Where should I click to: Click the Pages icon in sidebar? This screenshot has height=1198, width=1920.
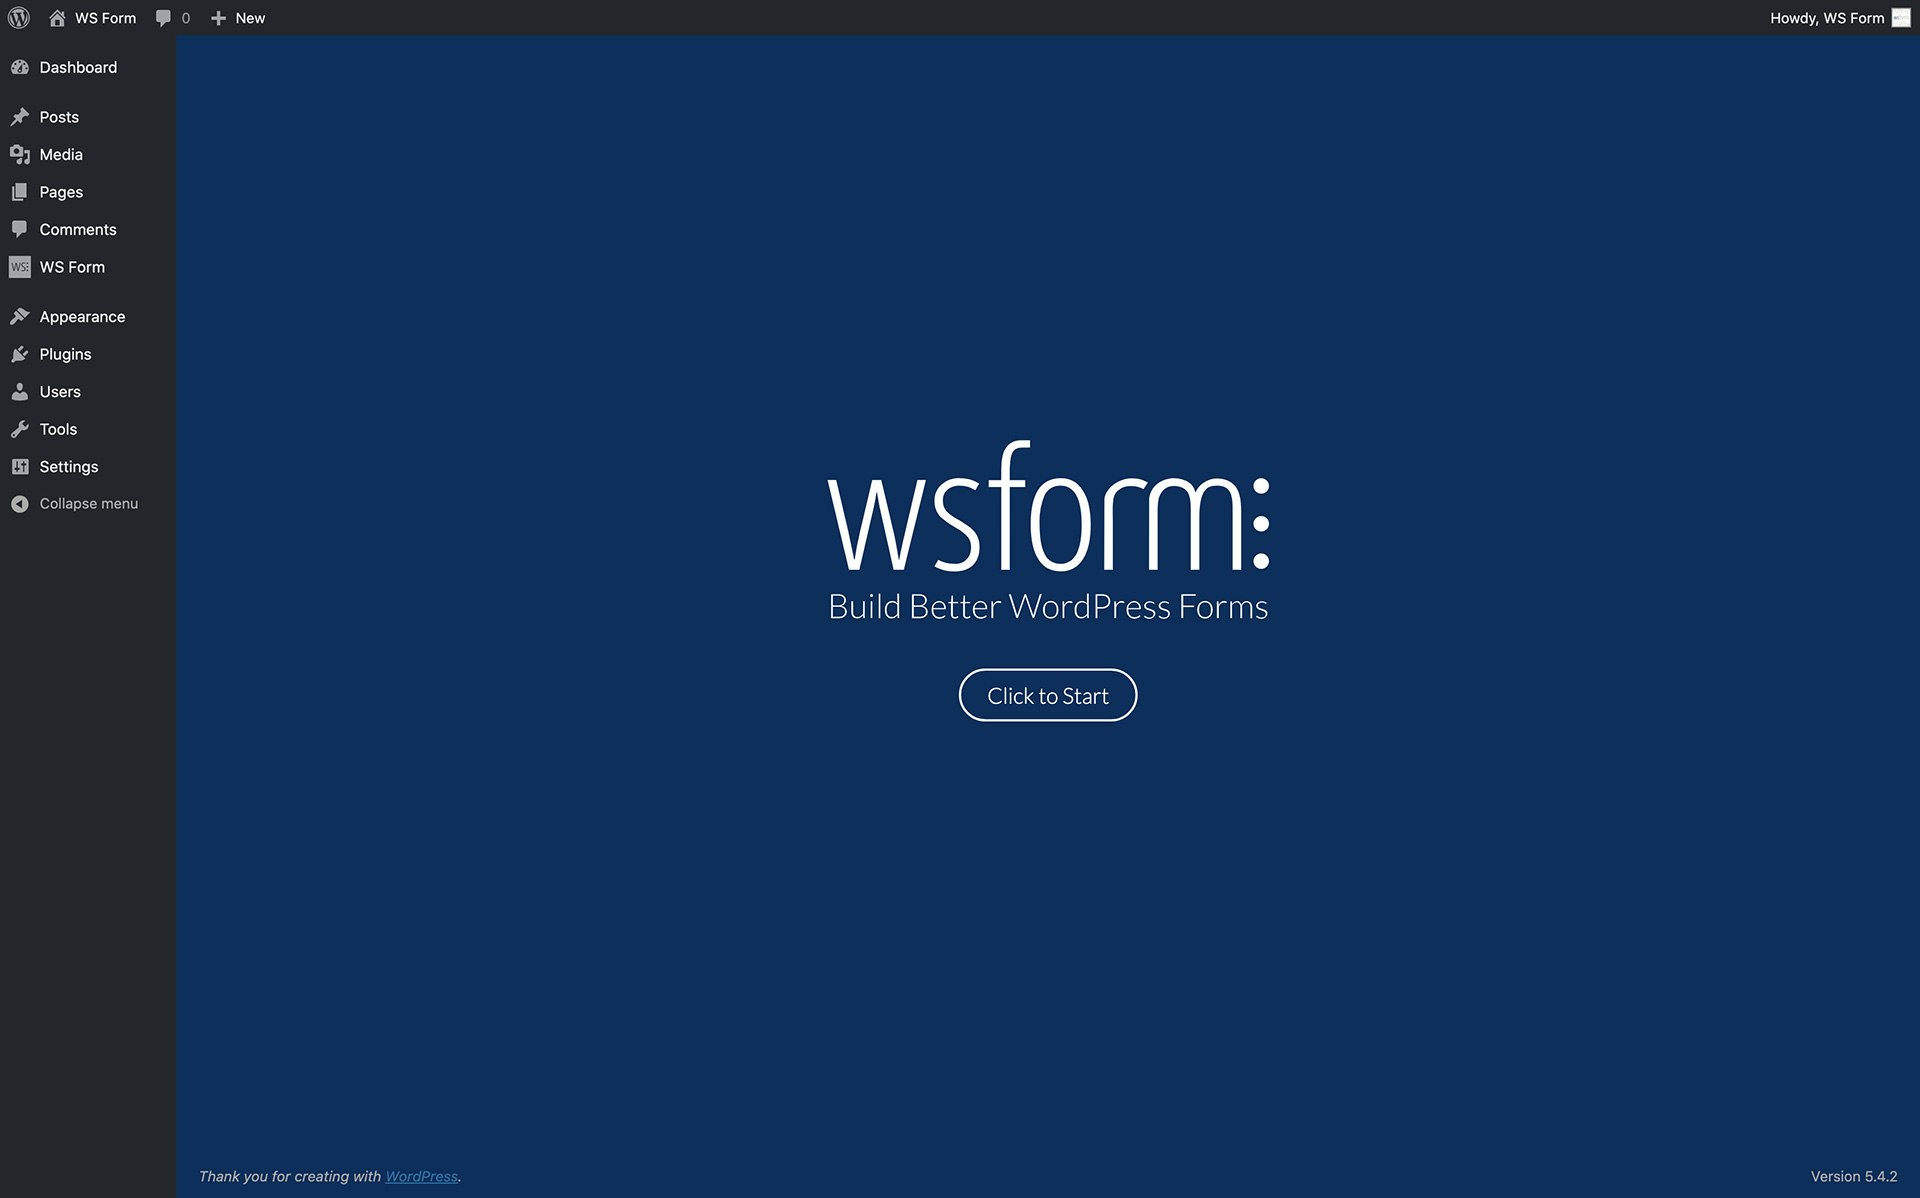click(x=21, y=192)
